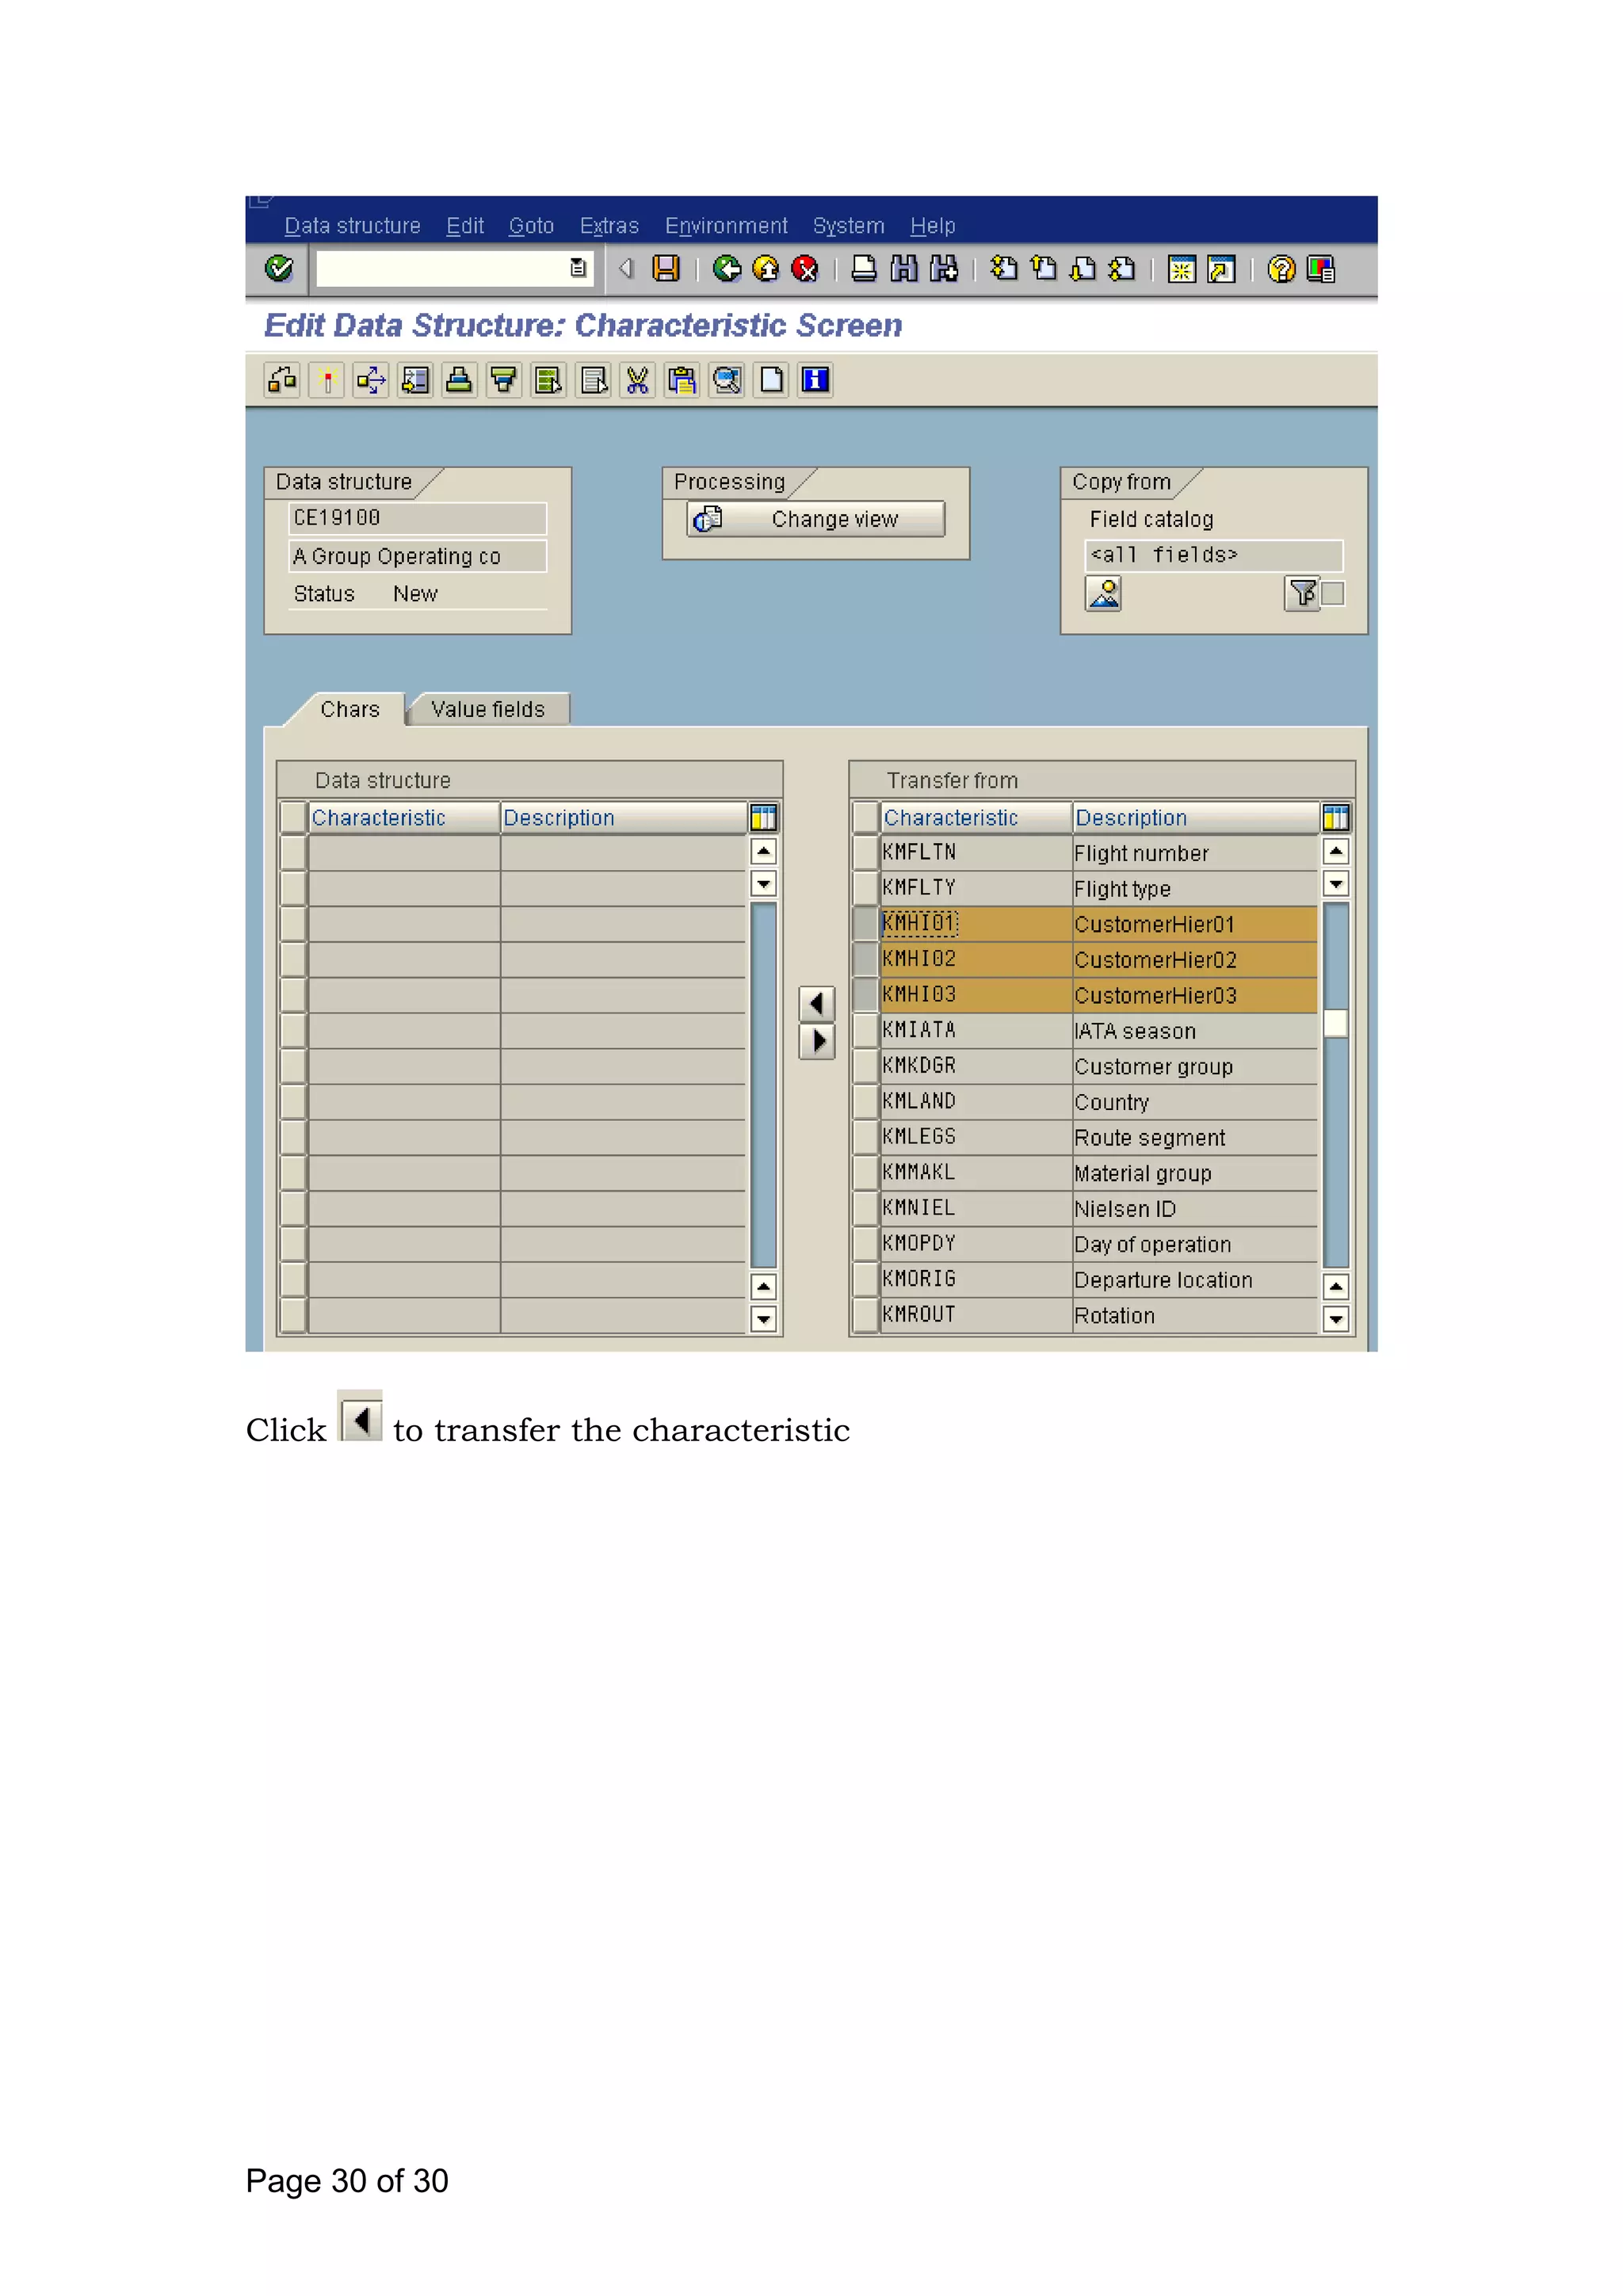Viewport: 1623px width, 2296px height.
Task: Open the command field history dropdown
Action: tap(578, 268)
